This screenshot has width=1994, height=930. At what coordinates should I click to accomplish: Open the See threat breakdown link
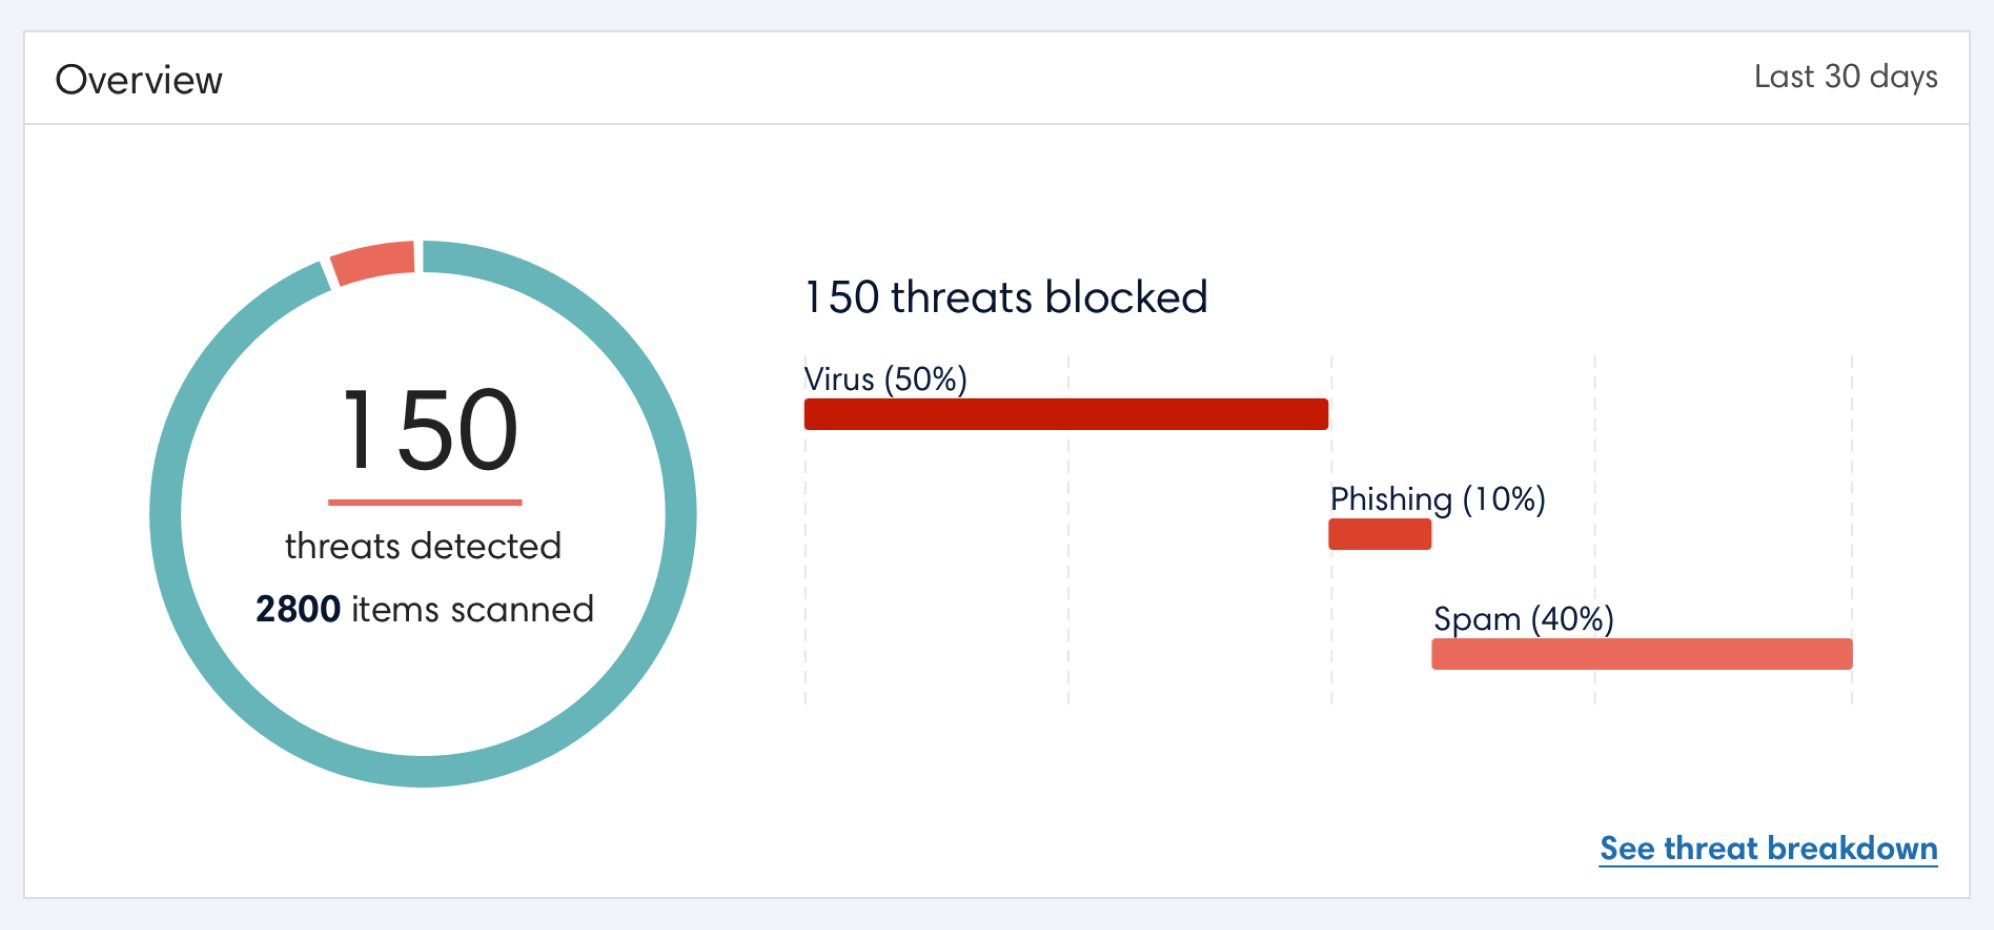pyautogui.click(x=1767, y=848)
